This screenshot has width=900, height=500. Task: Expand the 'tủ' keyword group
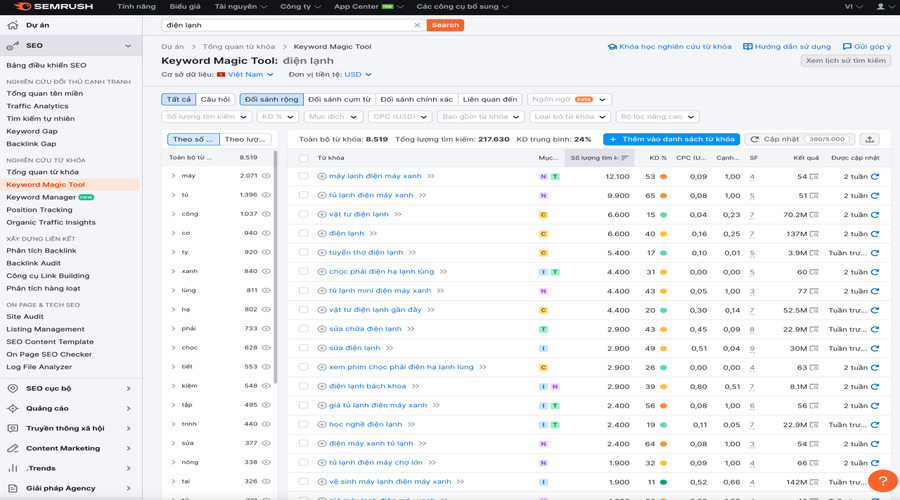point(173,195)
